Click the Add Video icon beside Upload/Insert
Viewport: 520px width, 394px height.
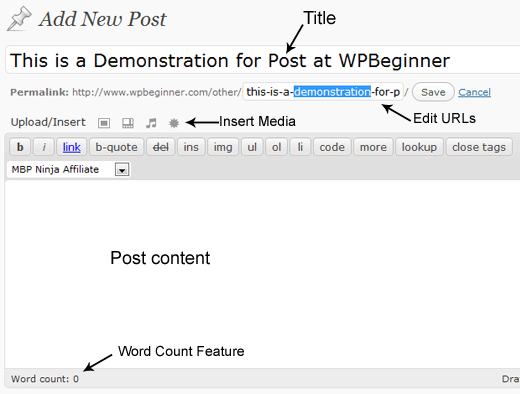(128, 123)
